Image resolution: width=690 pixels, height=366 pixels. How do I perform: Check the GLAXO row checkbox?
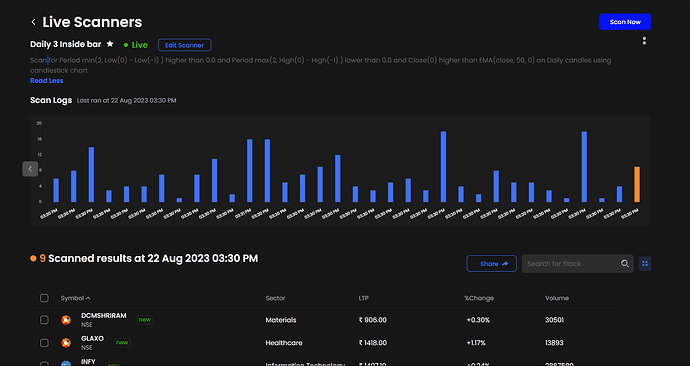click(44, 343)
